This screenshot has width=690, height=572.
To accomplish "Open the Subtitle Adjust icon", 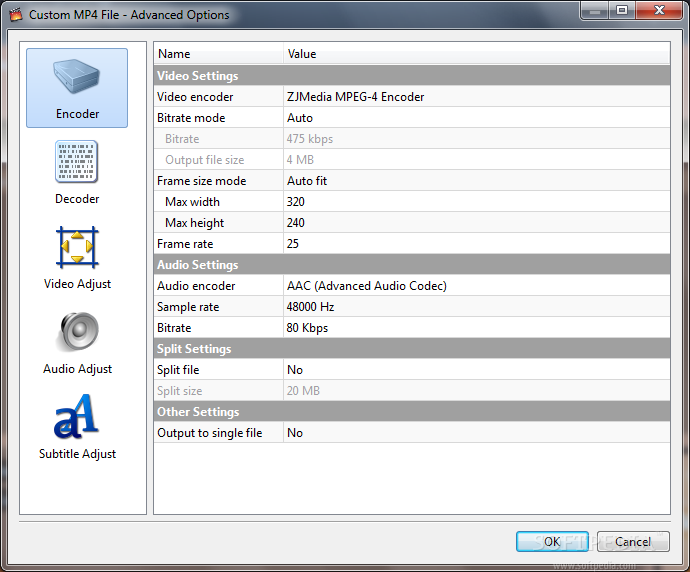I will pyautogui.click(x=76, y=417).
